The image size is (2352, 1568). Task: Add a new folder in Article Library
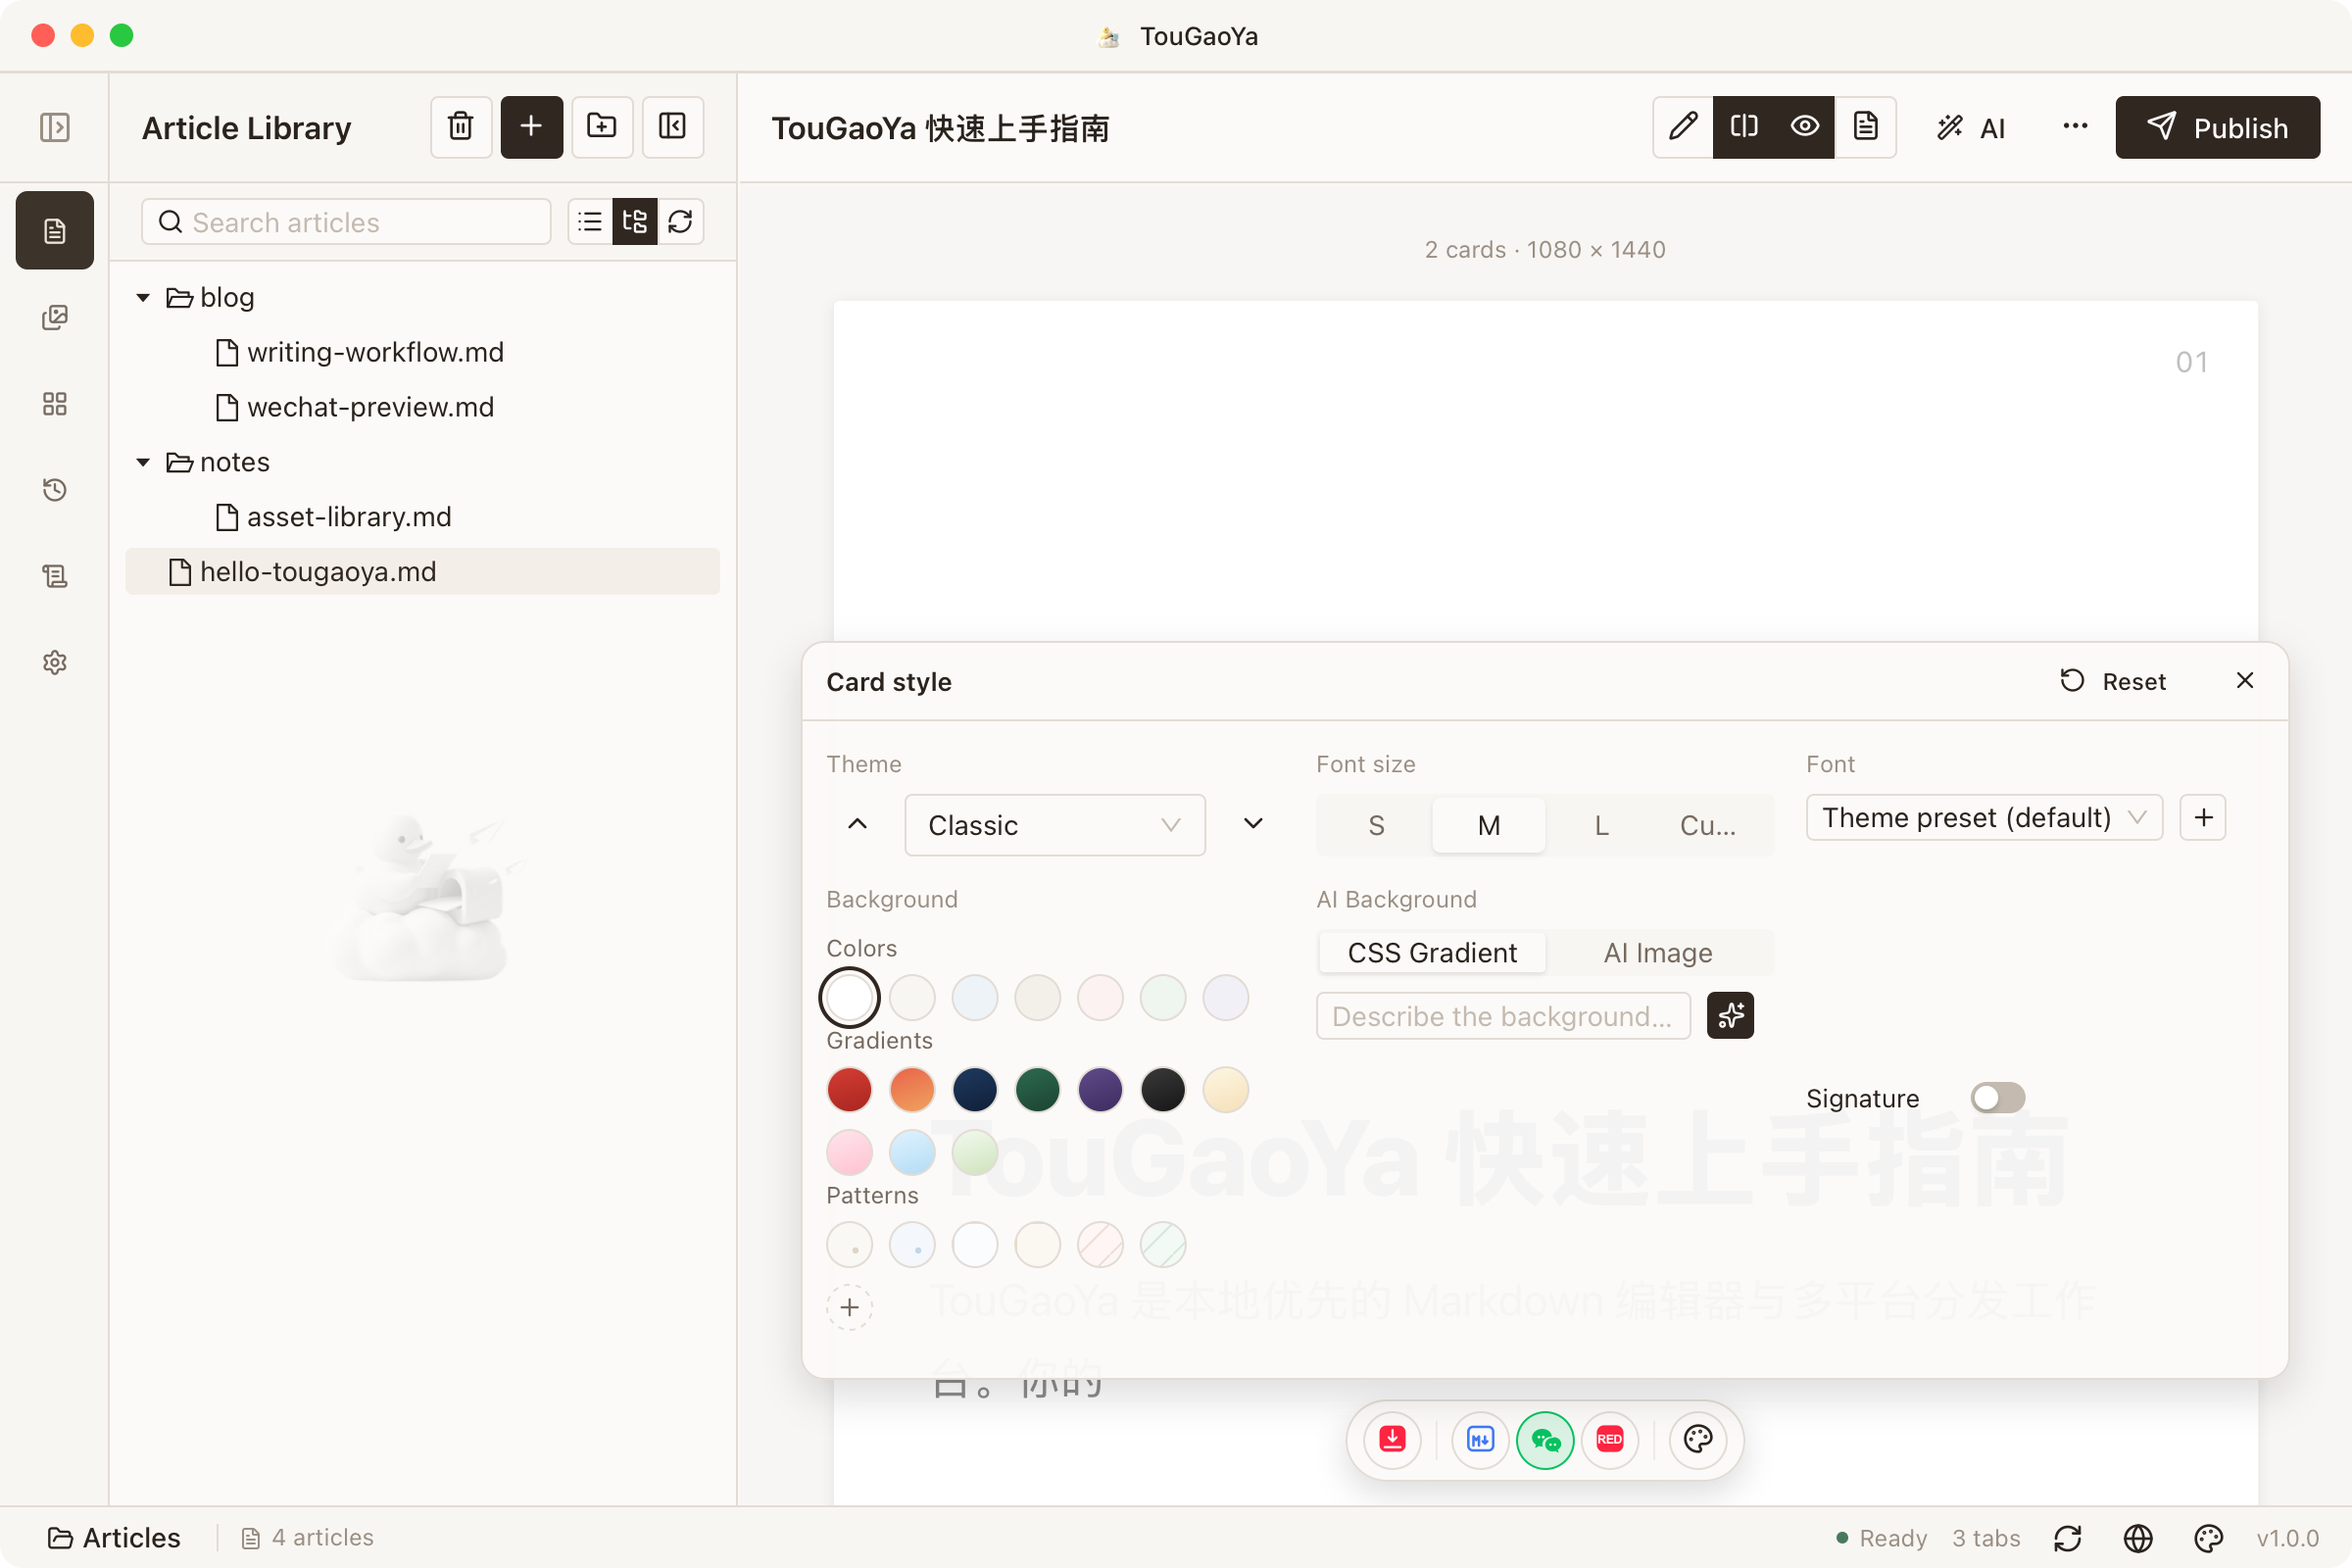point(602,127)
